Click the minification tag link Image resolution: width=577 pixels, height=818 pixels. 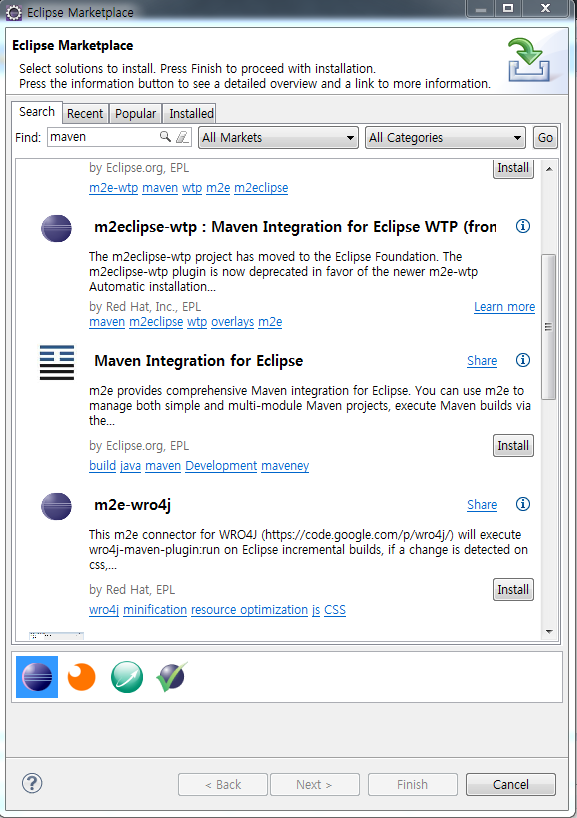tap(155, 610)
